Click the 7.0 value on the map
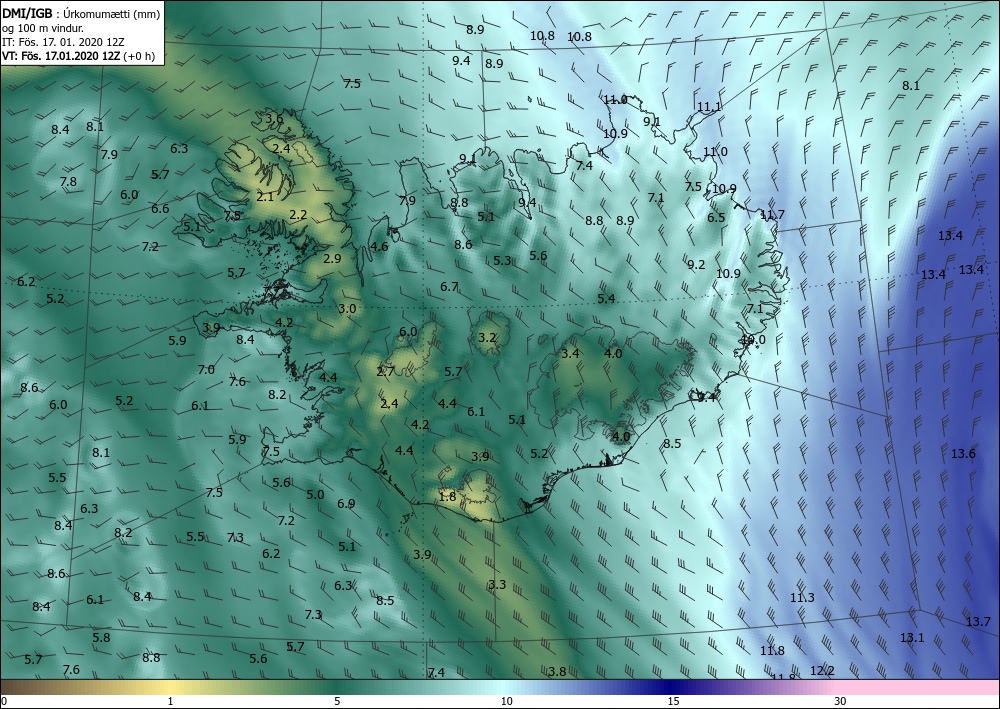1000x709 pixels. click(206, 369)
